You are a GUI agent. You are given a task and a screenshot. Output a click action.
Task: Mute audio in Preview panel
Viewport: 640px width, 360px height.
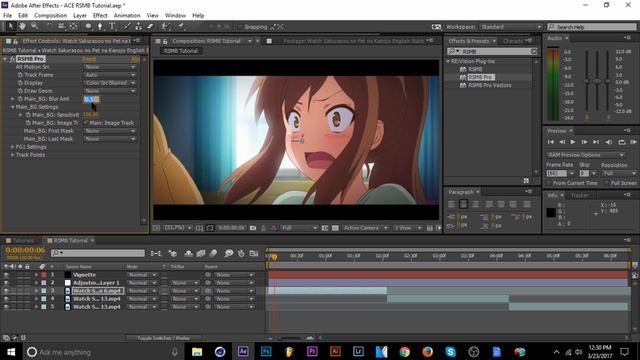tap(609, 142)
